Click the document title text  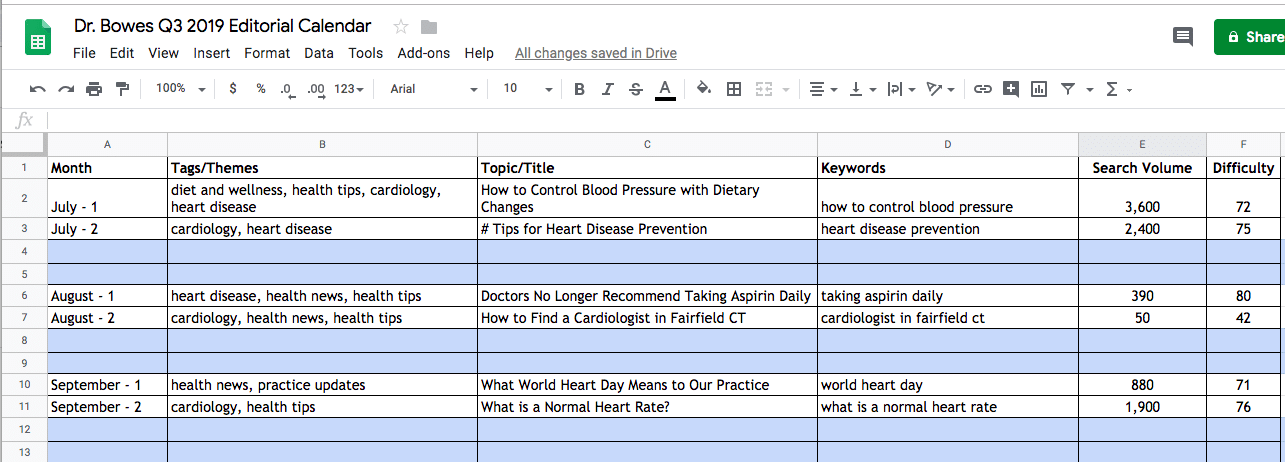(x=223, y=26)
